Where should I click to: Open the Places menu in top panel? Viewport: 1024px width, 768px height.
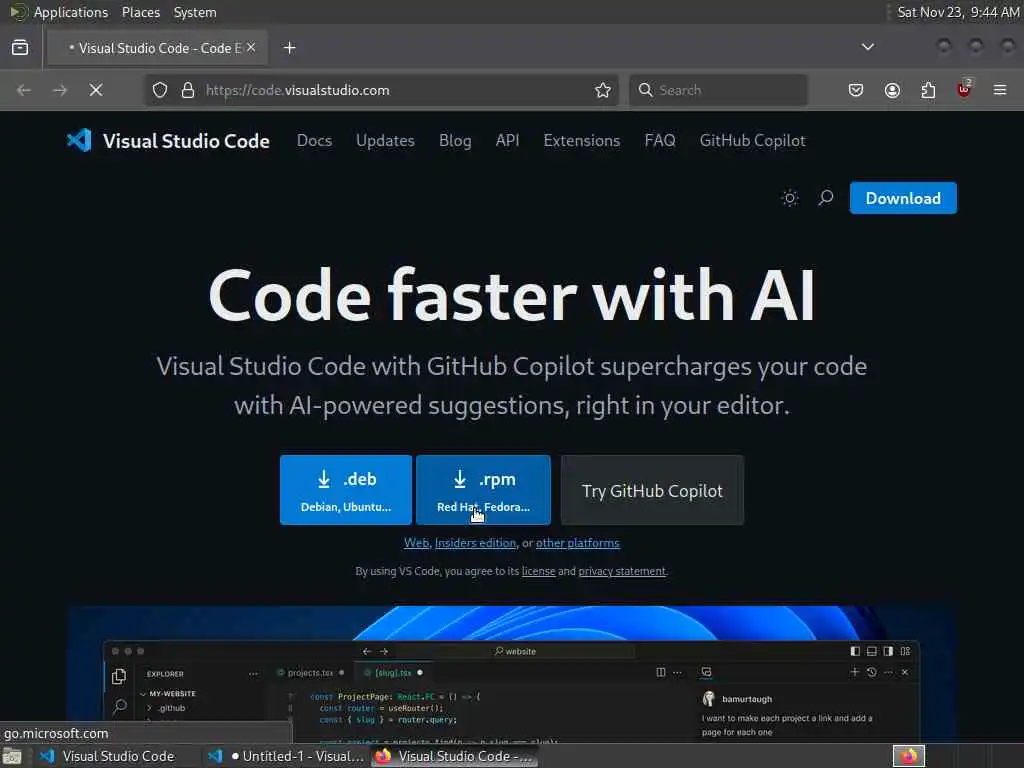tap(140, 12)
